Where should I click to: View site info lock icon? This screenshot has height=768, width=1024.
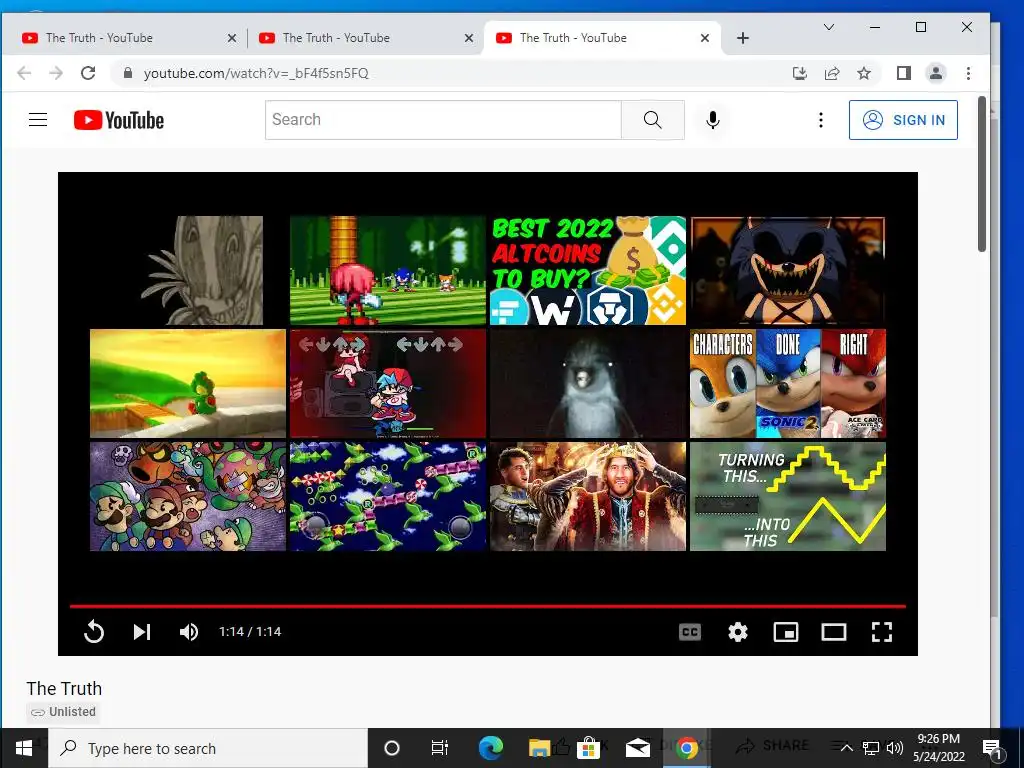[x=128, y=73]
